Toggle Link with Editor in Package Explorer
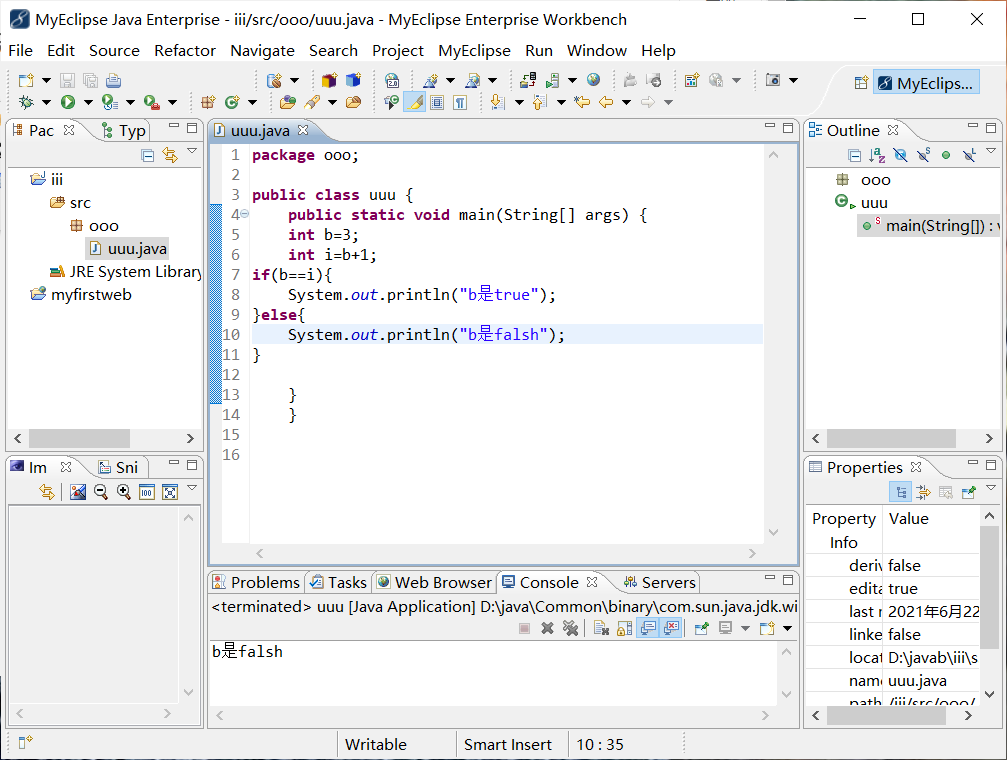 point(170,155)
